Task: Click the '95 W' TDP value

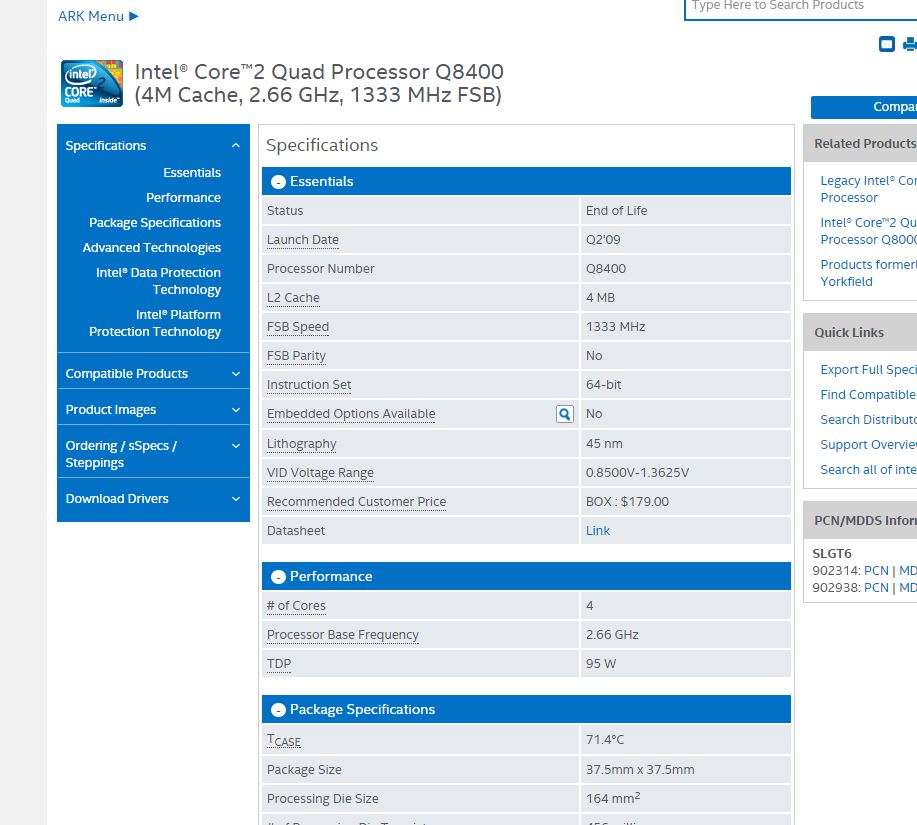Action: point(601,664)
